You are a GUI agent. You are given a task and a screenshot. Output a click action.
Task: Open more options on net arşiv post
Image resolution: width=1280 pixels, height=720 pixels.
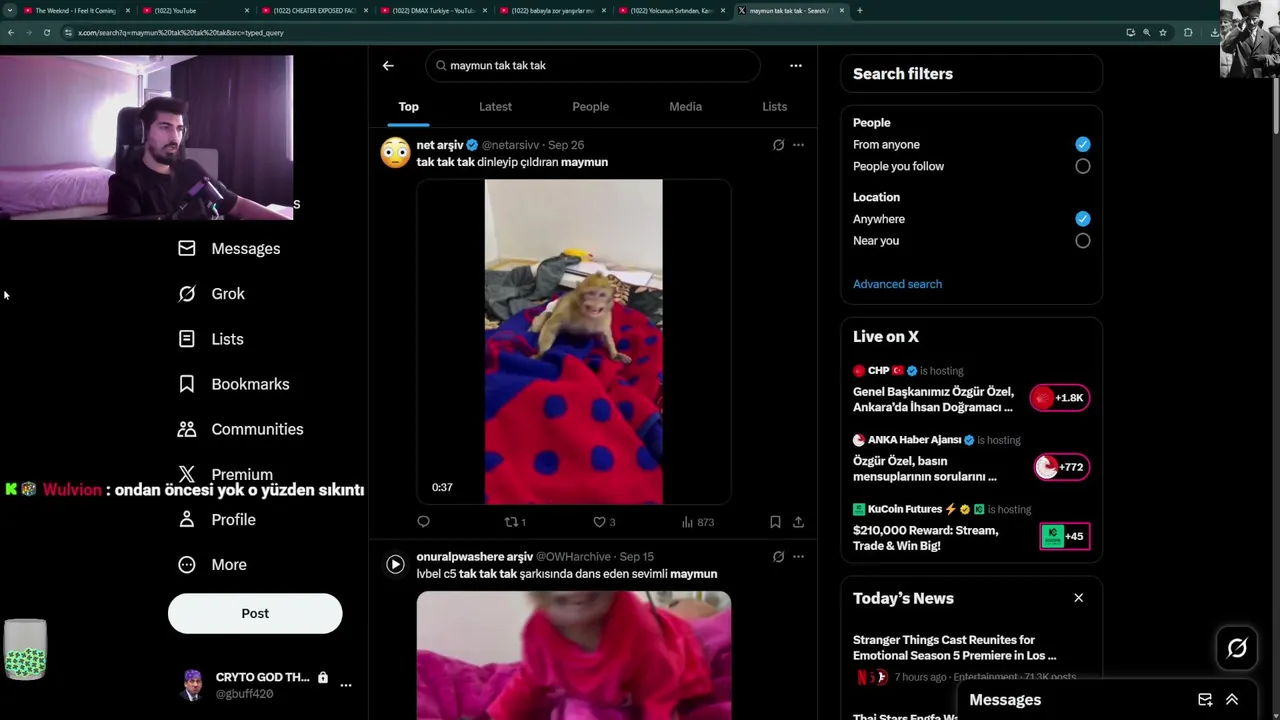798,145
